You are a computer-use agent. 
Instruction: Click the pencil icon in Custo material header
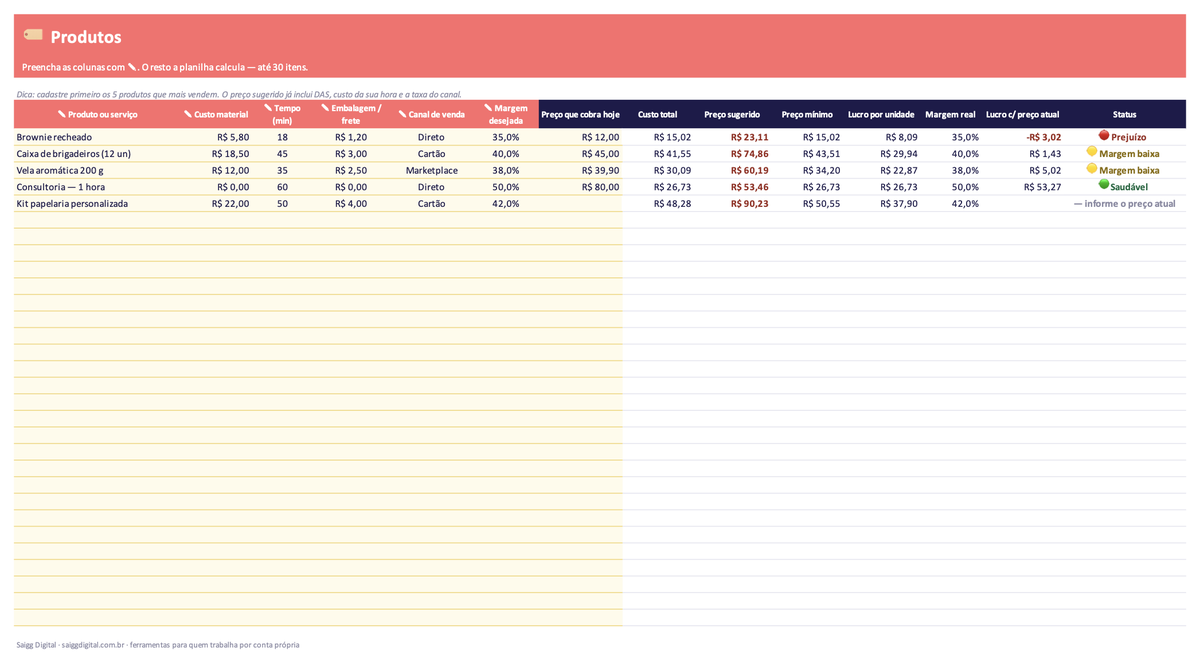click(x=188, y=114)
